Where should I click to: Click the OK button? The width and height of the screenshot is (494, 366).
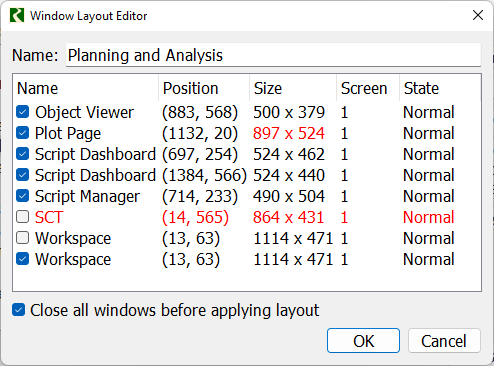pyautogui.click(x=363, y=341)
